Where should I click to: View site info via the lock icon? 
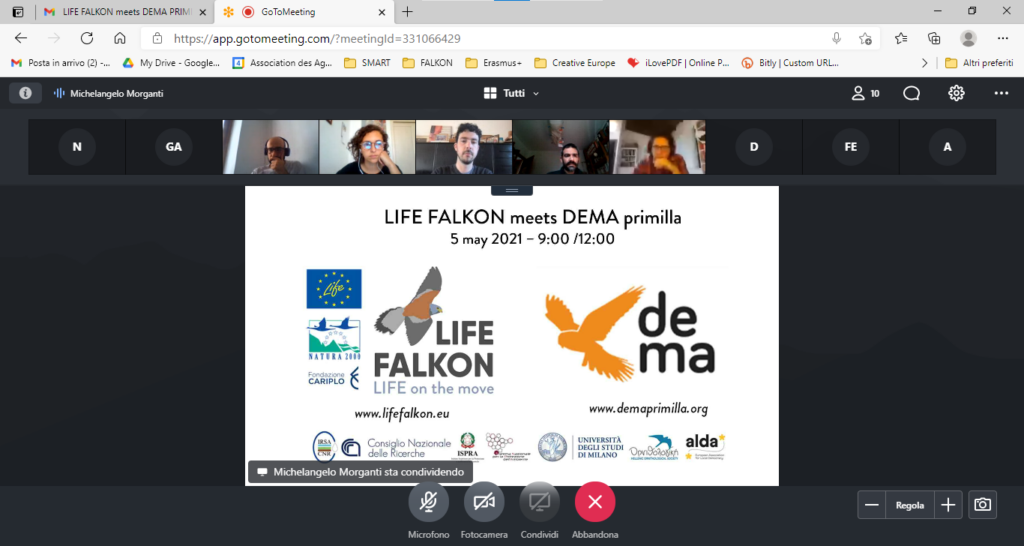point(157,39)
